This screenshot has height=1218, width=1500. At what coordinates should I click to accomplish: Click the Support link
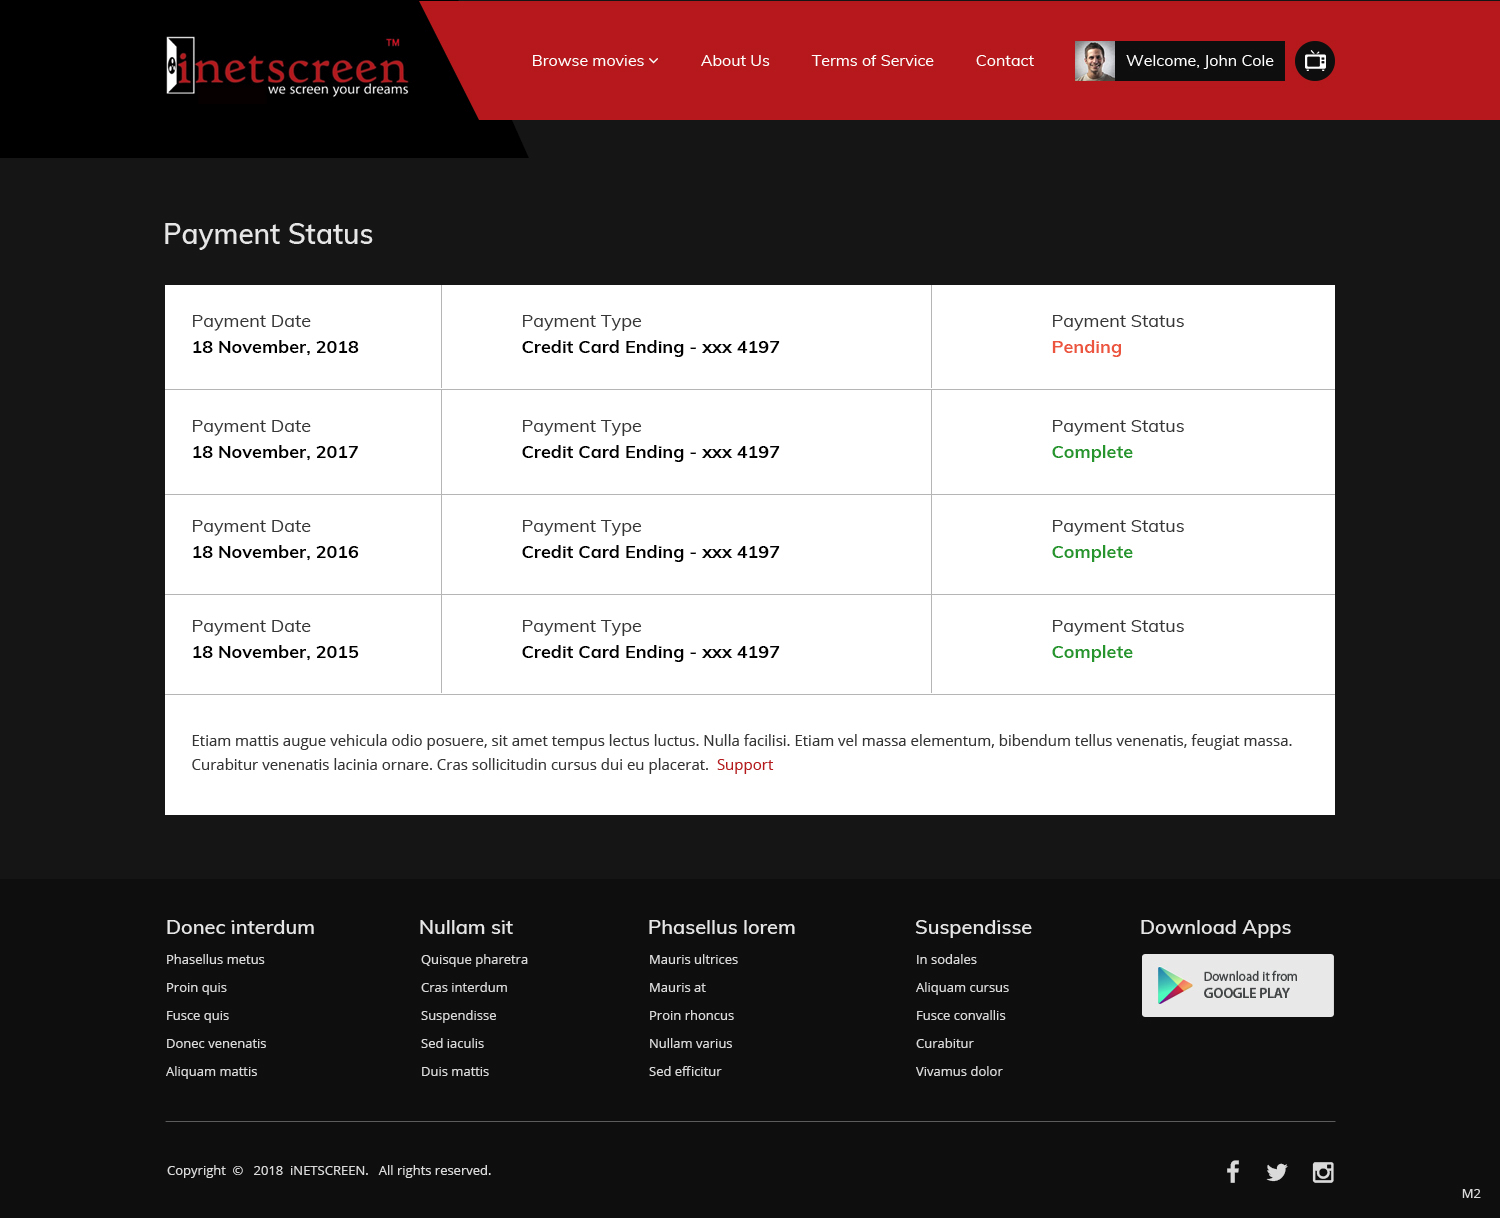(x=745, y=764)
